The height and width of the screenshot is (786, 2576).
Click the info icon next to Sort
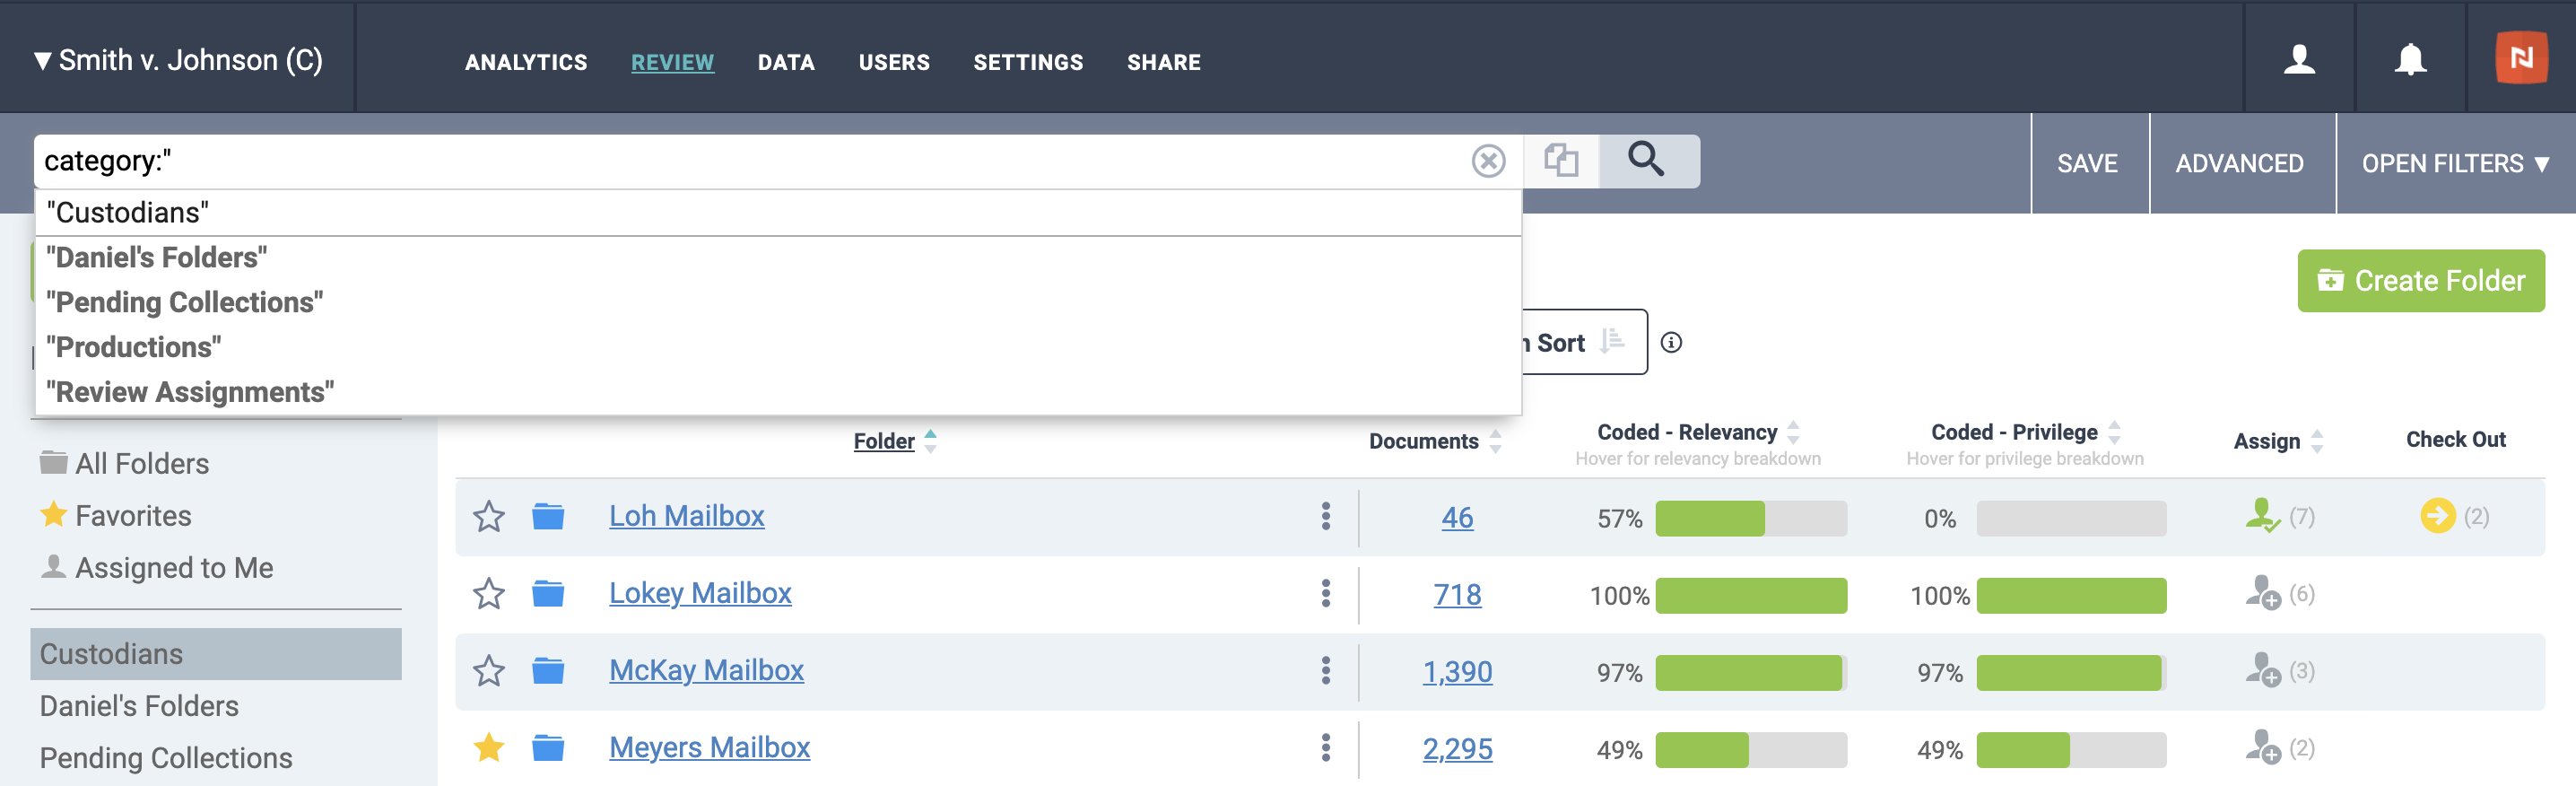point(1671,343)
